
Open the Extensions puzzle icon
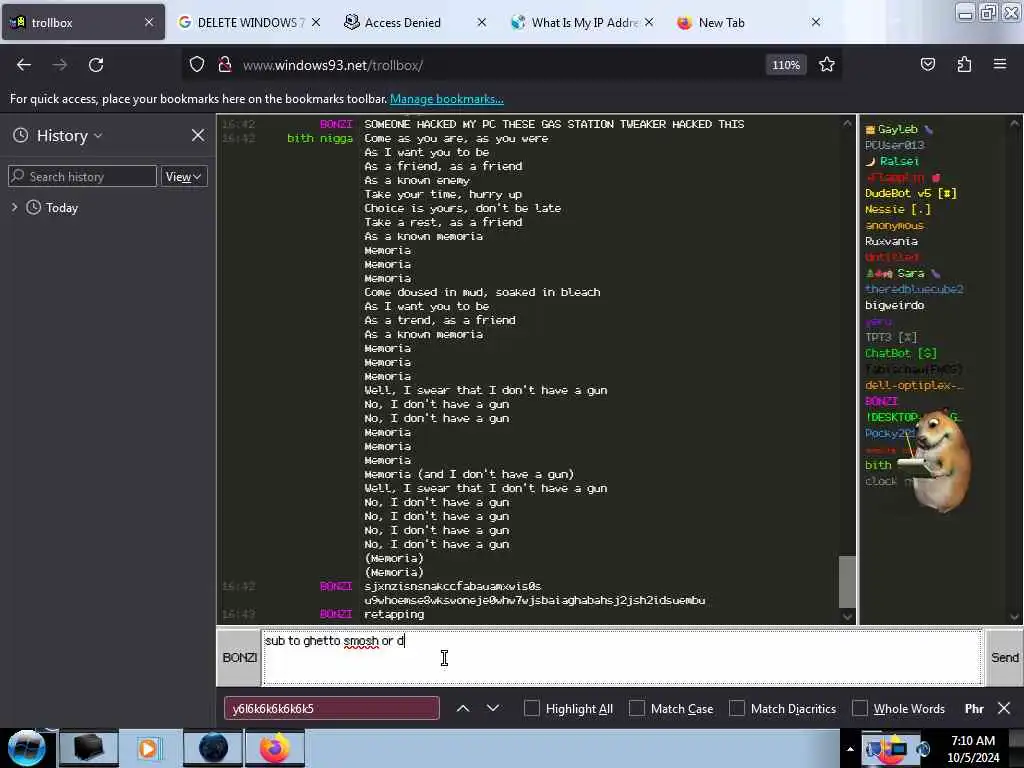coord(964,65)
